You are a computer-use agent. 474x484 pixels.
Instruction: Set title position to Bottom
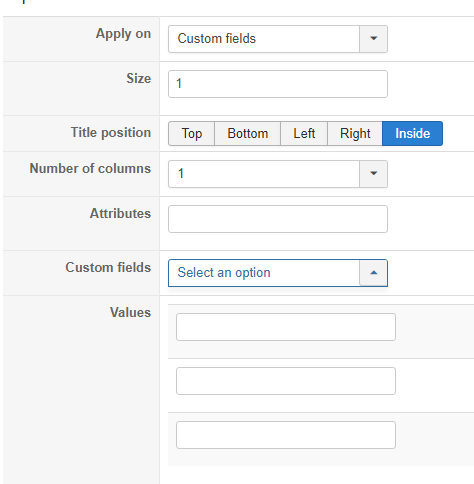click(247, 133)
